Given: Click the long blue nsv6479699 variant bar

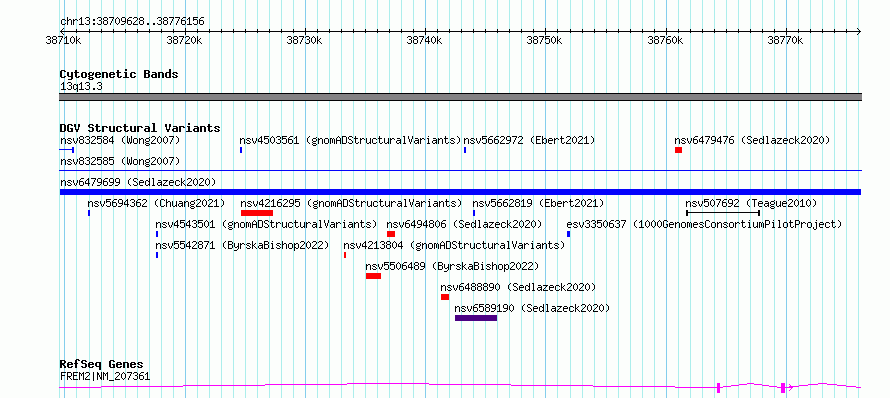Looking at the screenshot, I should [460, 192].
